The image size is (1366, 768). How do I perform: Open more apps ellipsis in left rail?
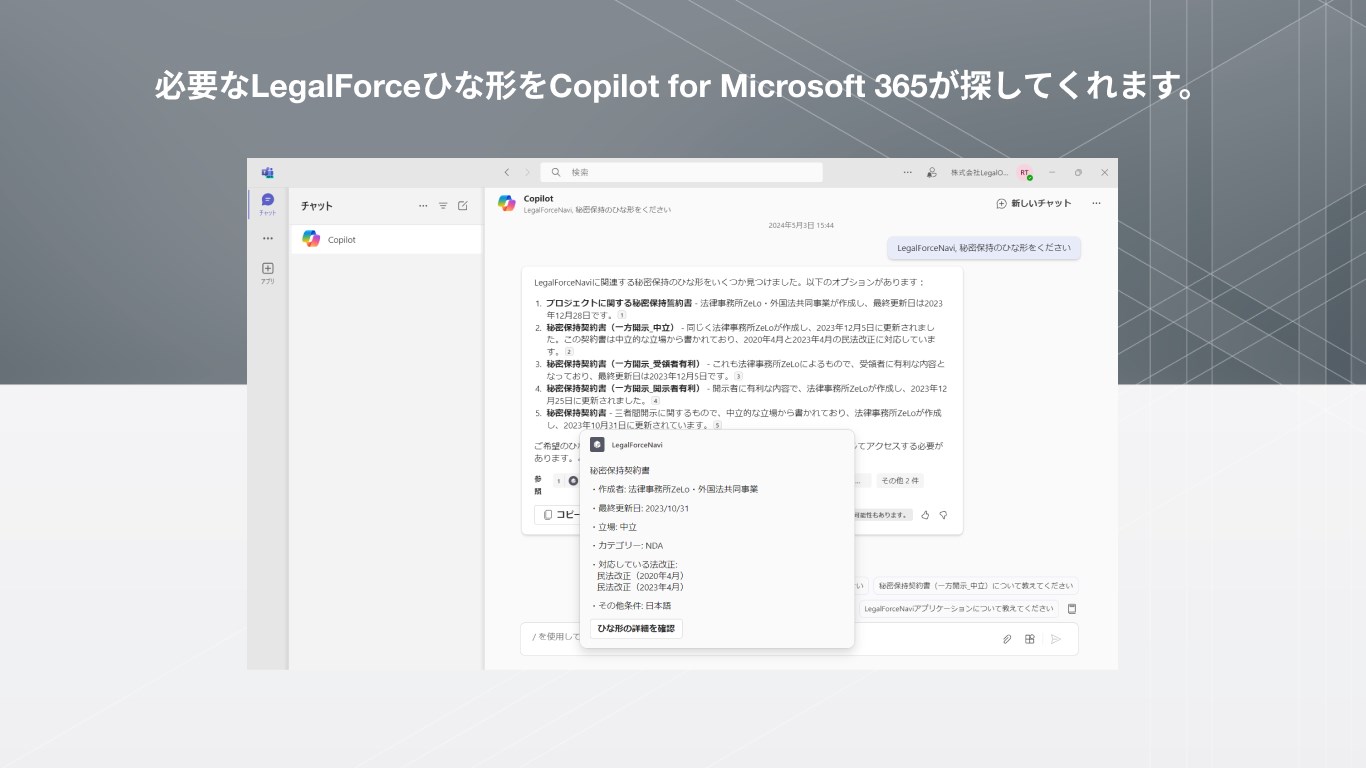[x=268, y=239]
